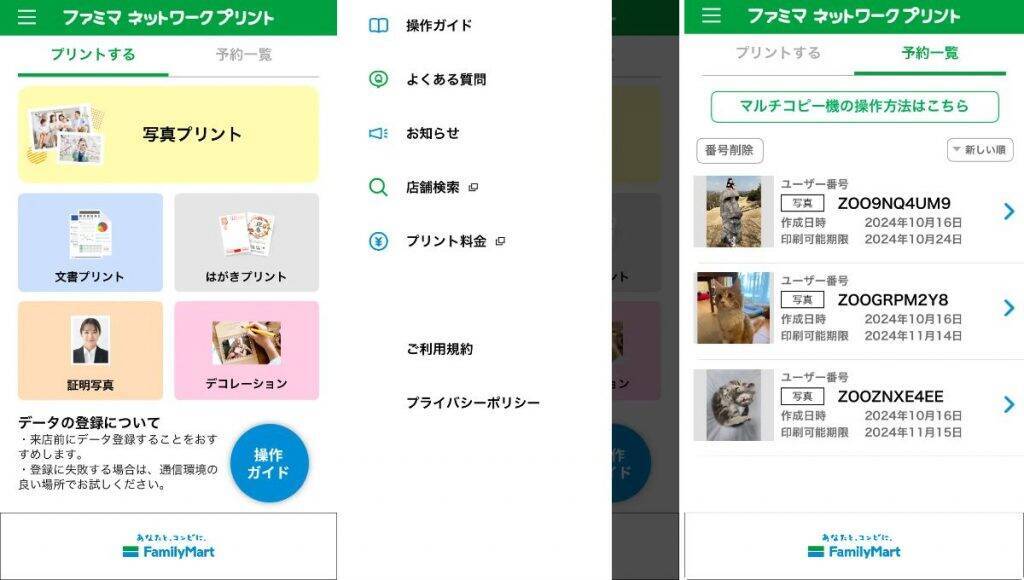Click マルチコピー機の操作方法はこちら button
This screenshot has width=1024, height=580.
click(x=854, y=106)
